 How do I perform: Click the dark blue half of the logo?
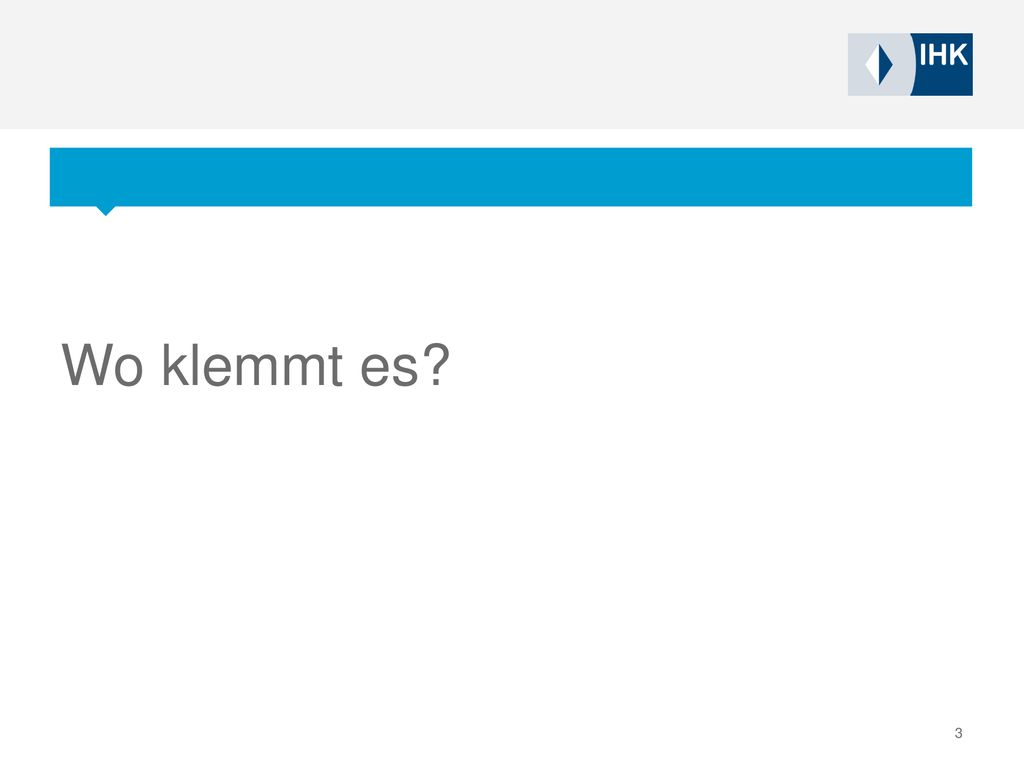click(x=942, y=65)
